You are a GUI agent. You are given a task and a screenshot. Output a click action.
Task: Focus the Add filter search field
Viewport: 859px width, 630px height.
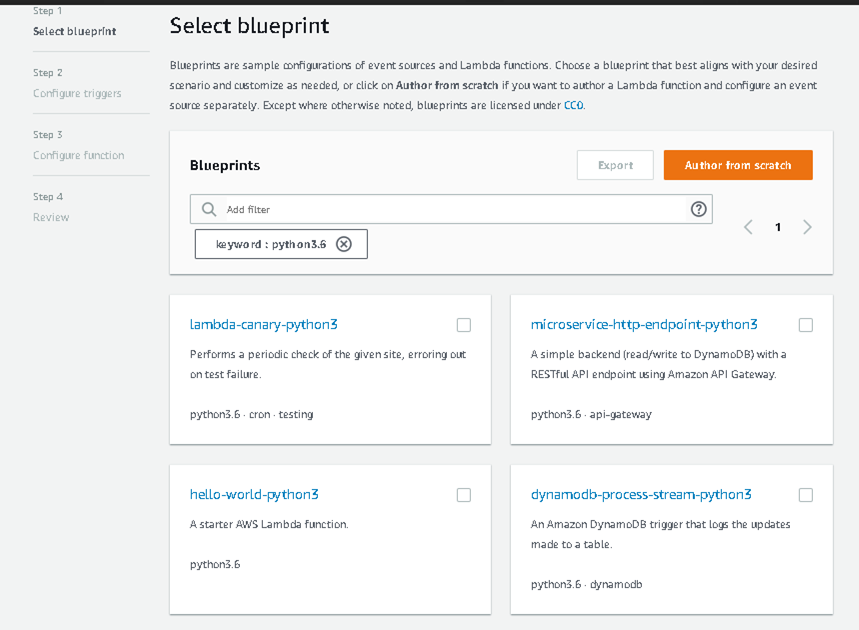point(451,209)
